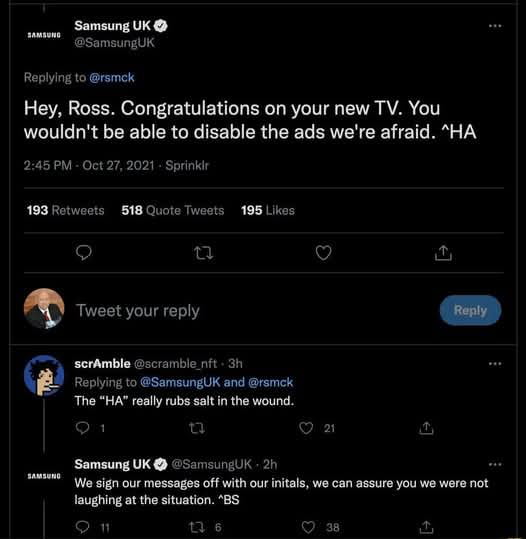View the 518 Quote Tweets
526x539 pixels.
(x=173, y=210)
